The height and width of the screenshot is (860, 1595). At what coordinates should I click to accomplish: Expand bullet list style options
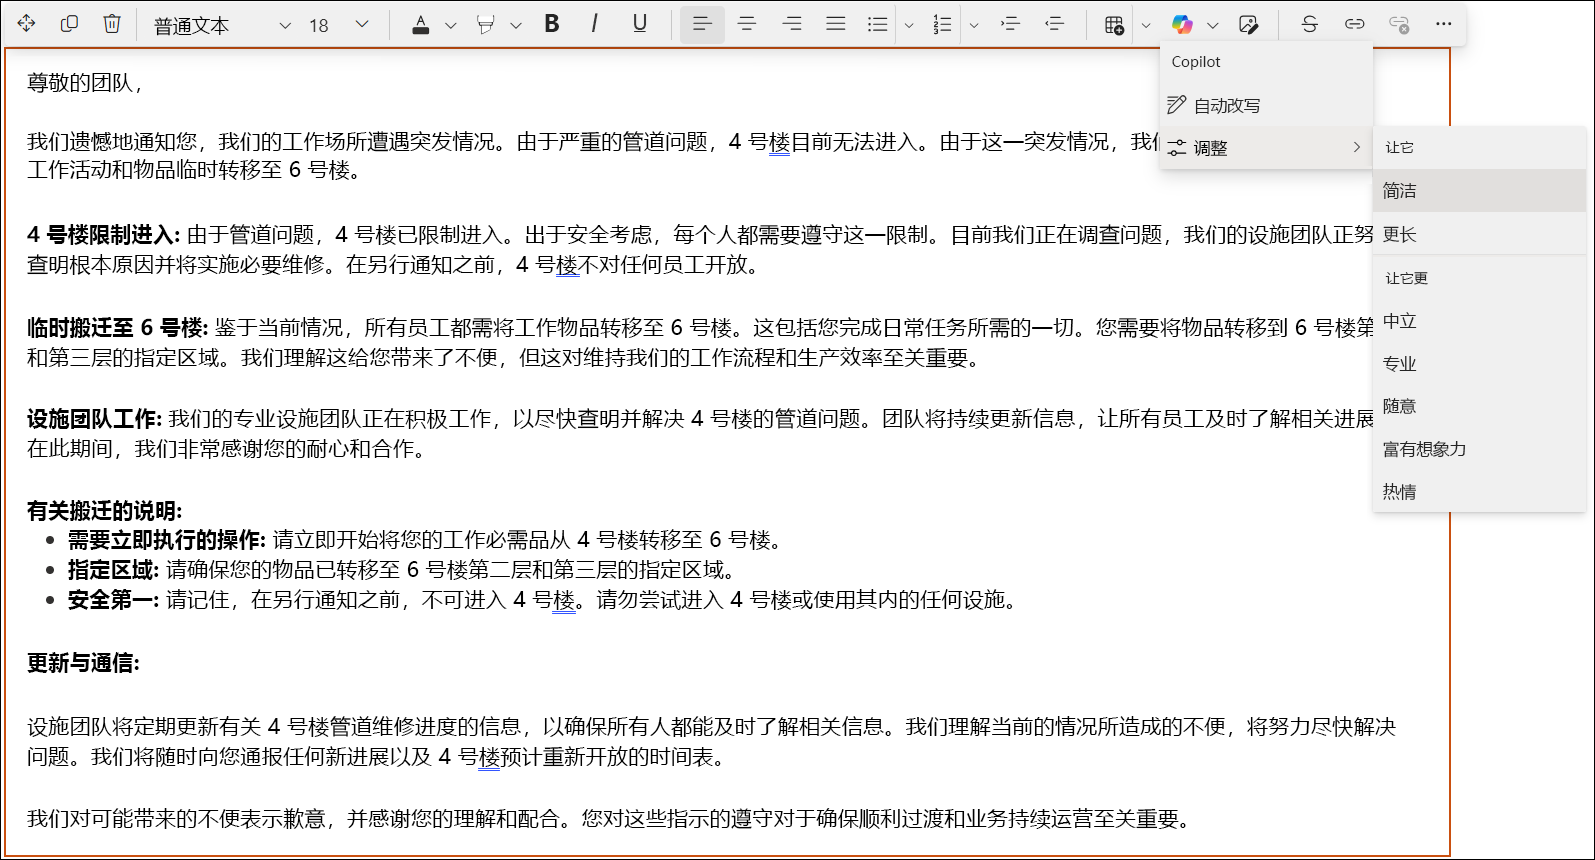click(x=909, y=26)
